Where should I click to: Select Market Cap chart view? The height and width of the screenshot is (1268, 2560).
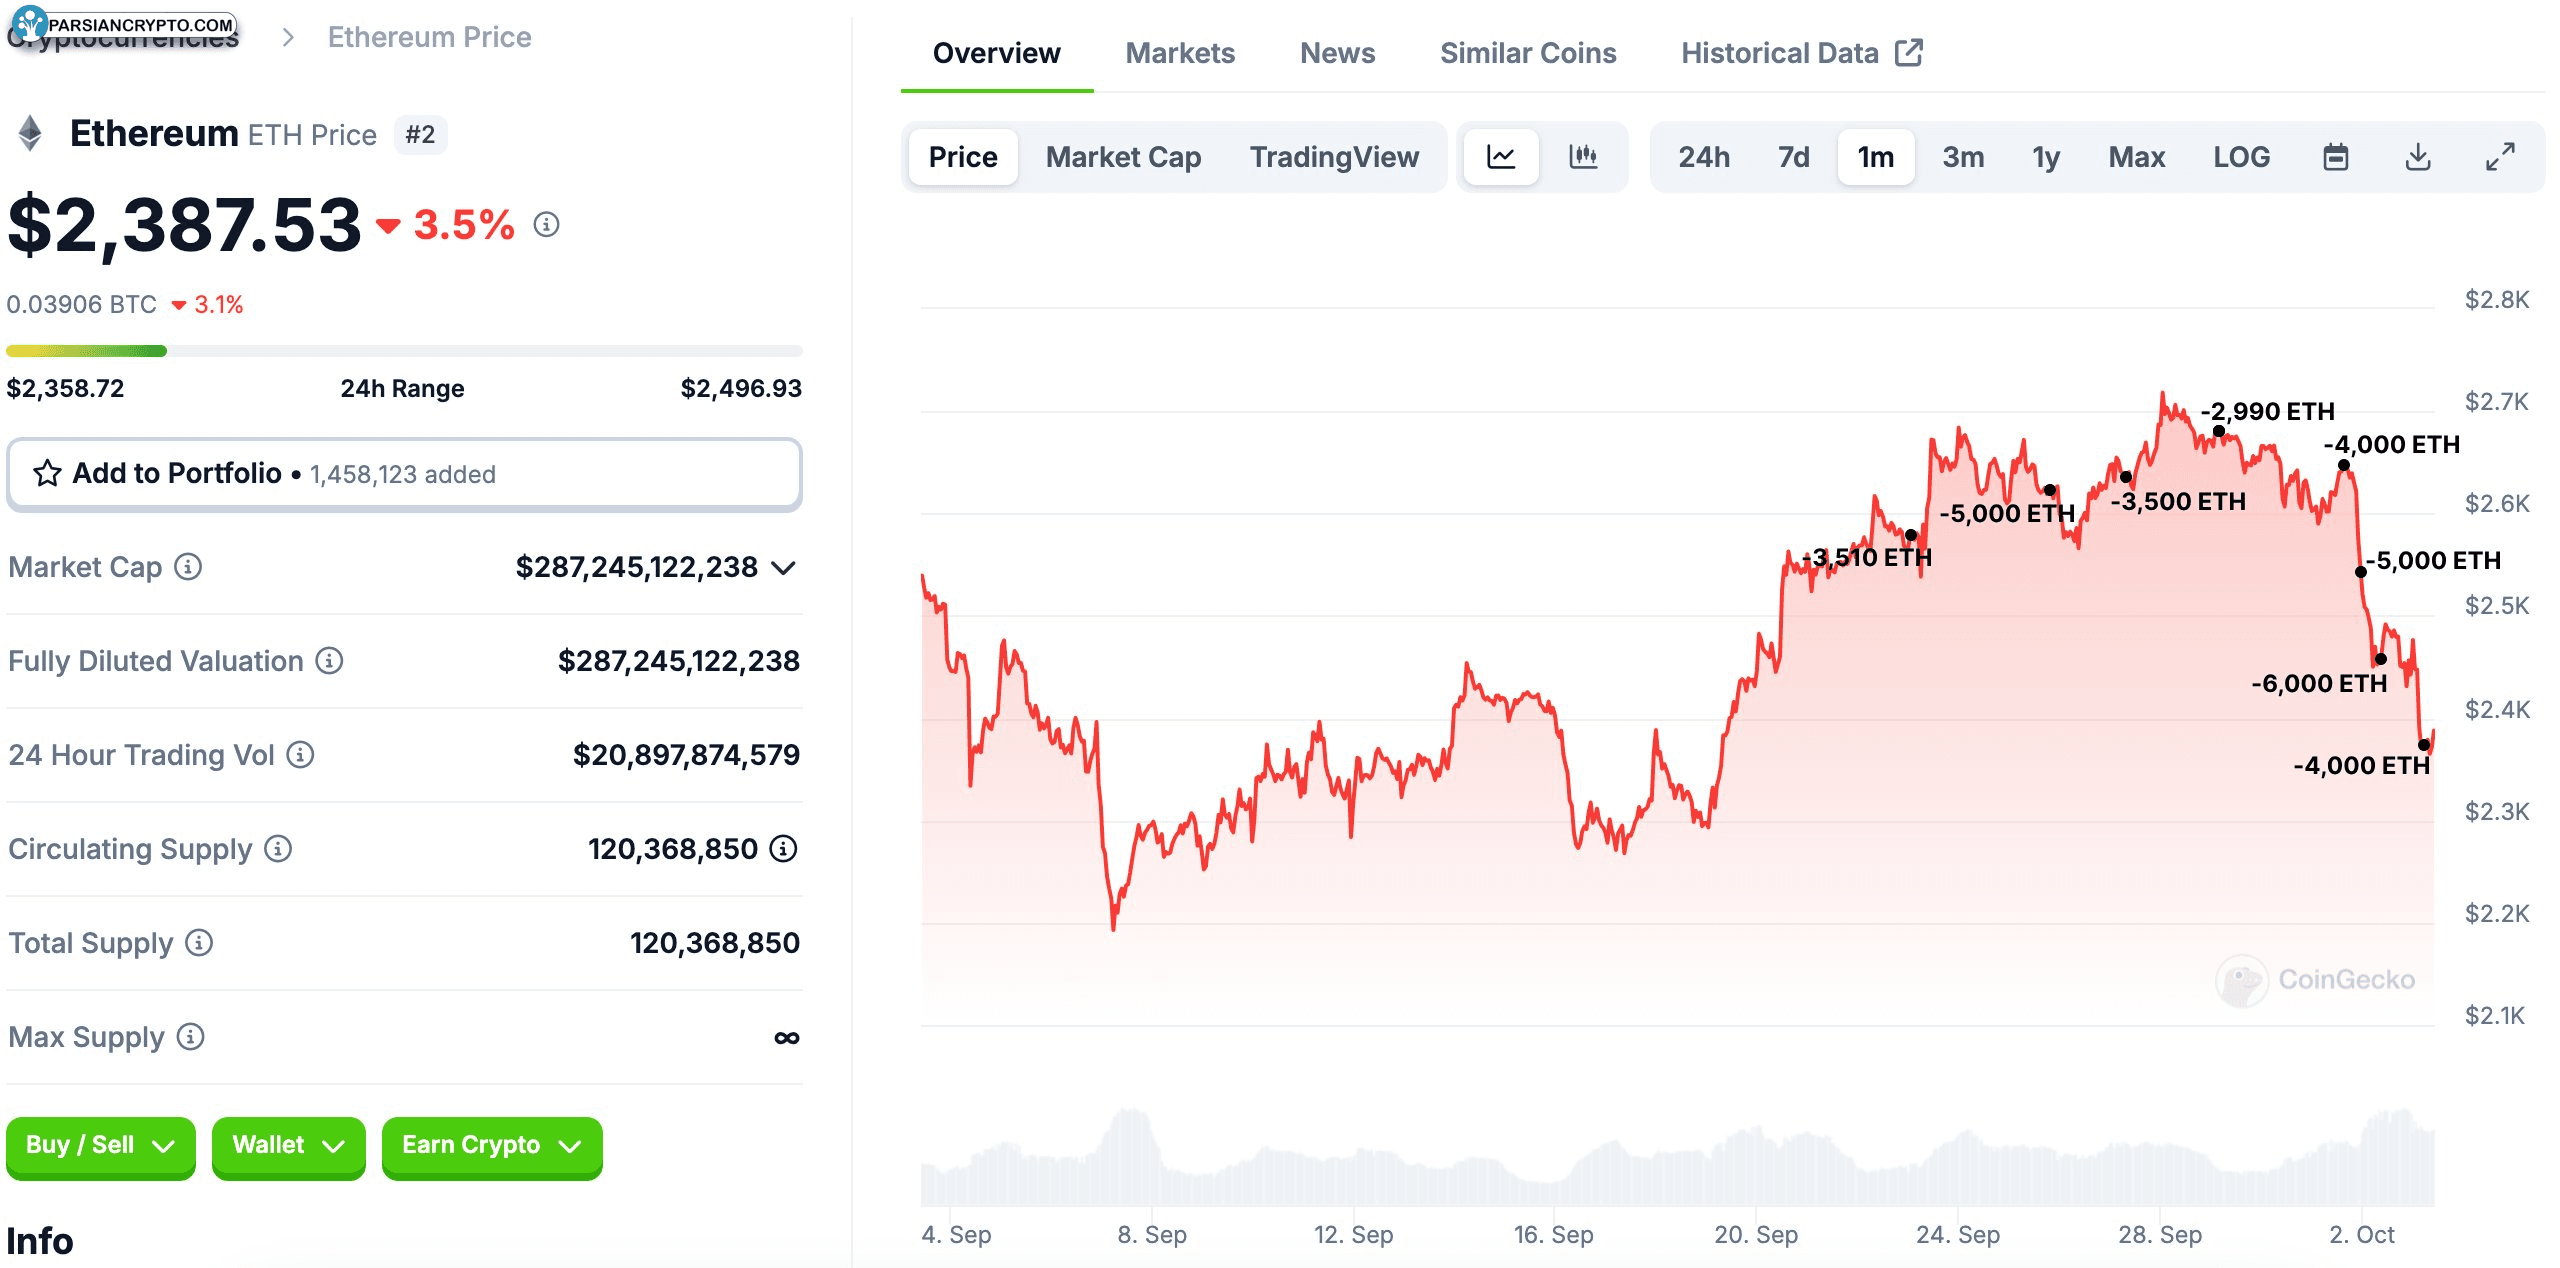1123,157
